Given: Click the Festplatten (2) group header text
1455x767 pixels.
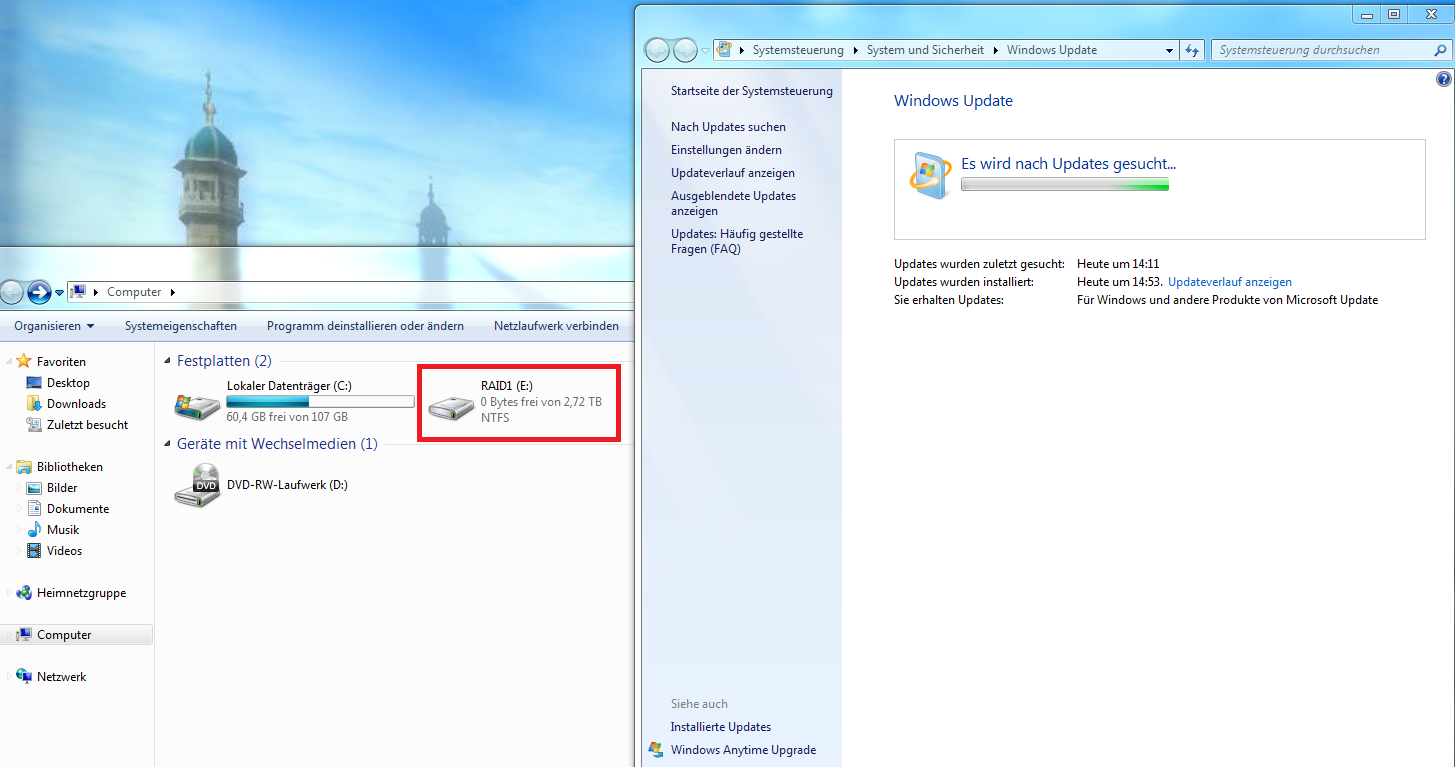Looking at the screenshot, I should click(224, 361).
